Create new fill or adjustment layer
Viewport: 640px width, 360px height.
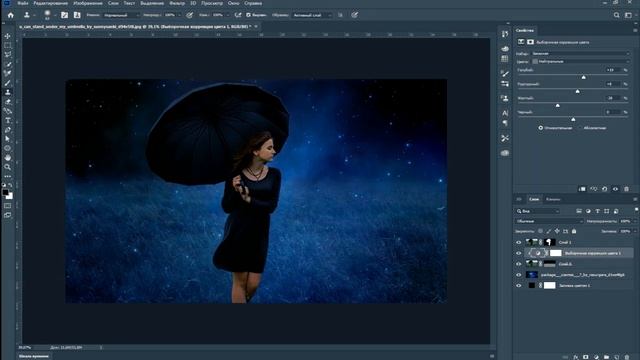596,357
